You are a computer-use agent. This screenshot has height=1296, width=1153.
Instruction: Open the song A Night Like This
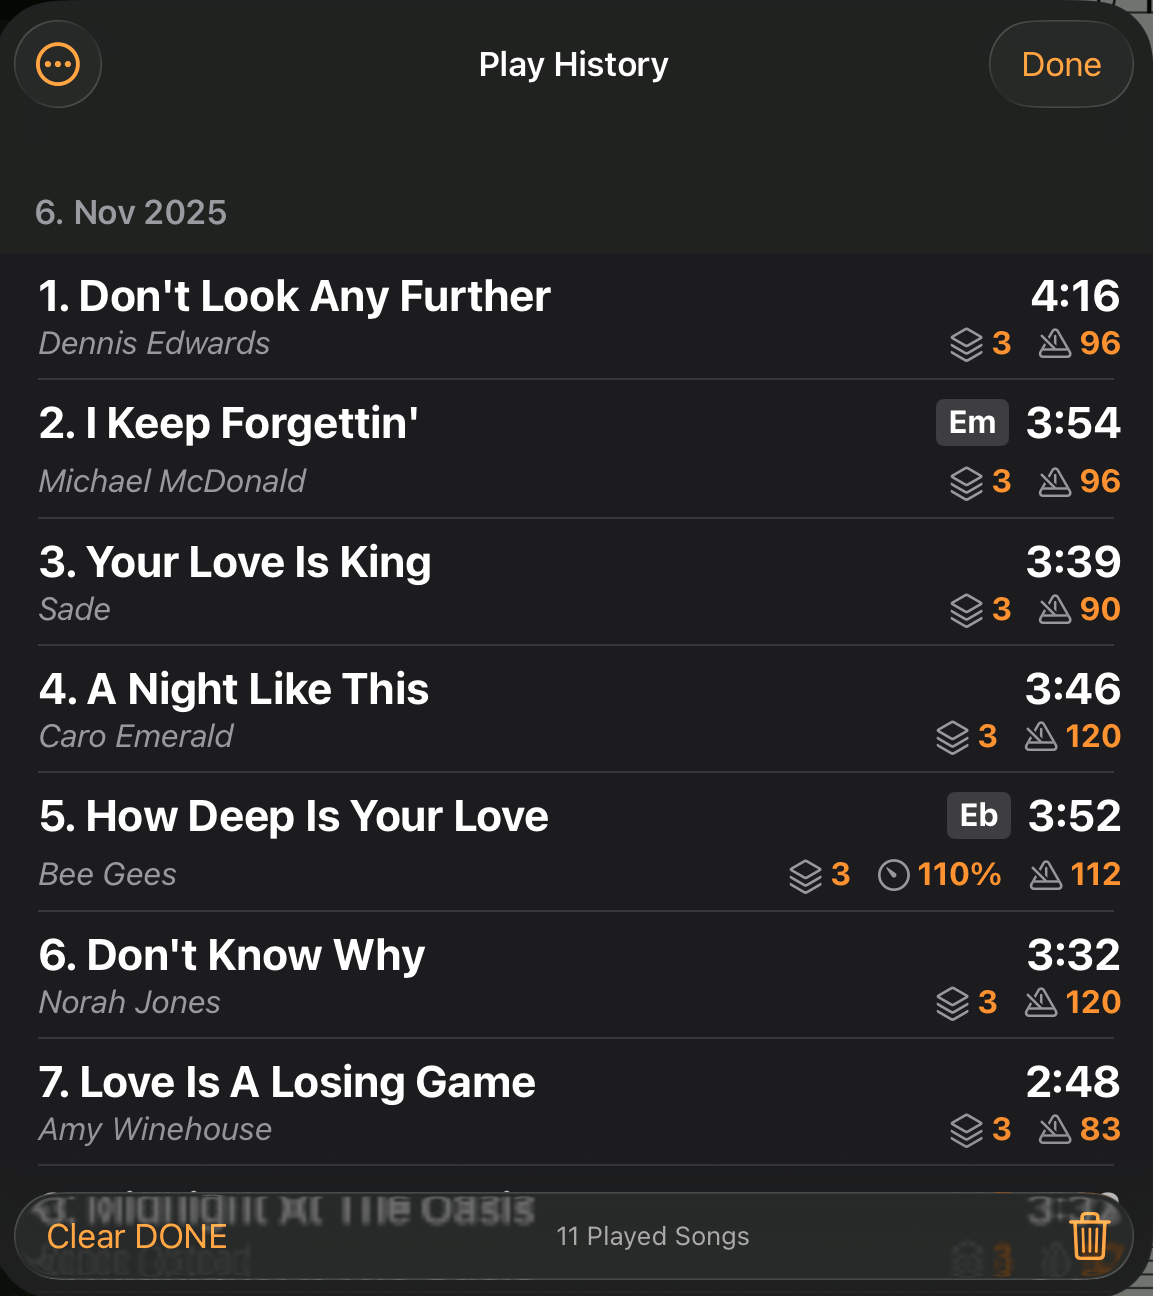point(579,710)
